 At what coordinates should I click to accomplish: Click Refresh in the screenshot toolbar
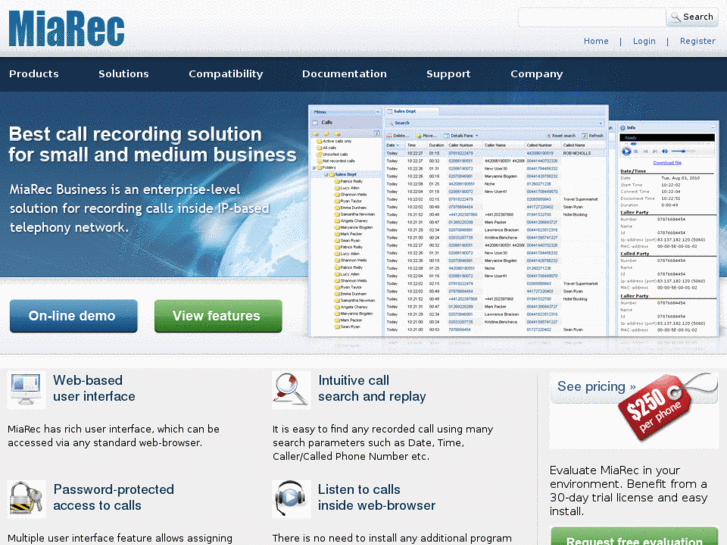(593, 136)
